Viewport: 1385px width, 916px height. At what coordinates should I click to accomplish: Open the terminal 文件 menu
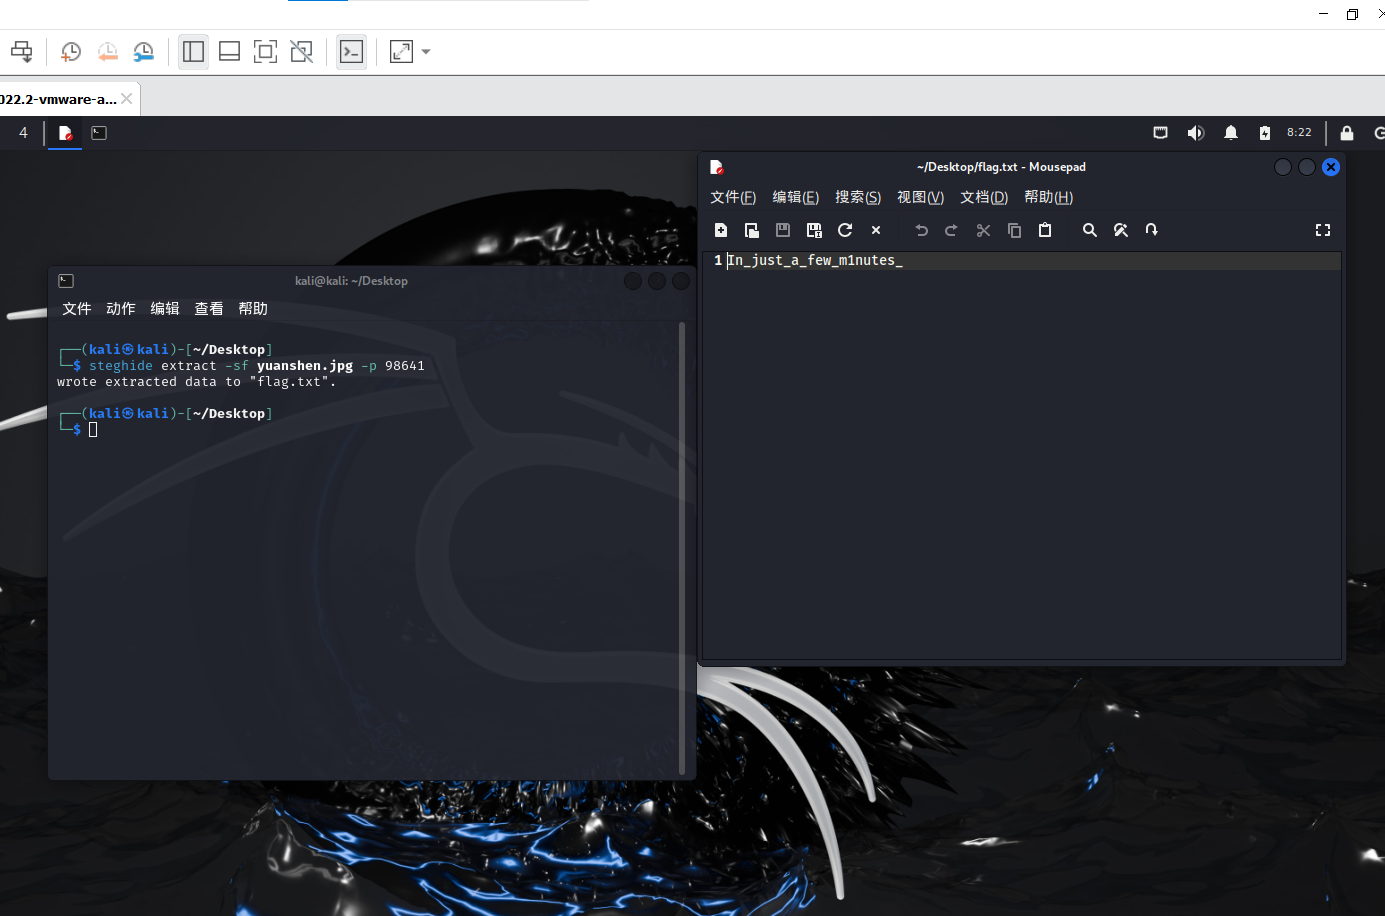[77, 309]
